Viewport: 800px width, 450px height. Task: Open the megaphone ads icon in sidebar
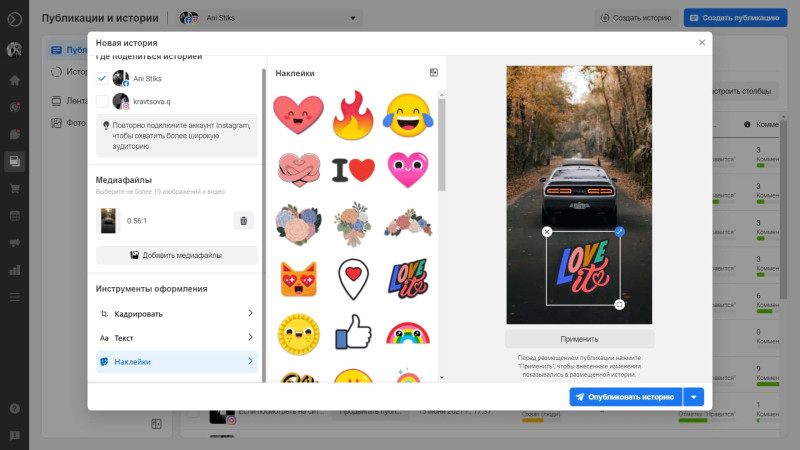point(15,242)
